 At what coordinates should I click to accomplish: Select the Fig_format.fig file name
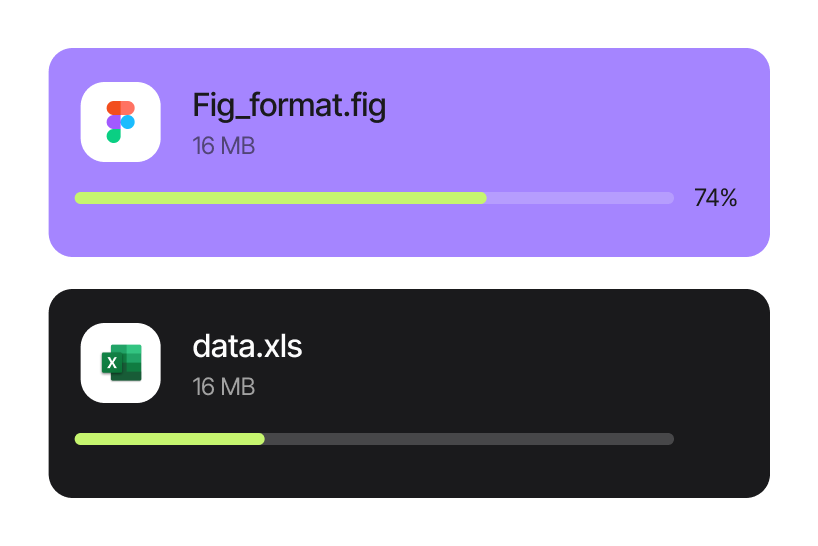pyautogui.click(x=288, y=105)
